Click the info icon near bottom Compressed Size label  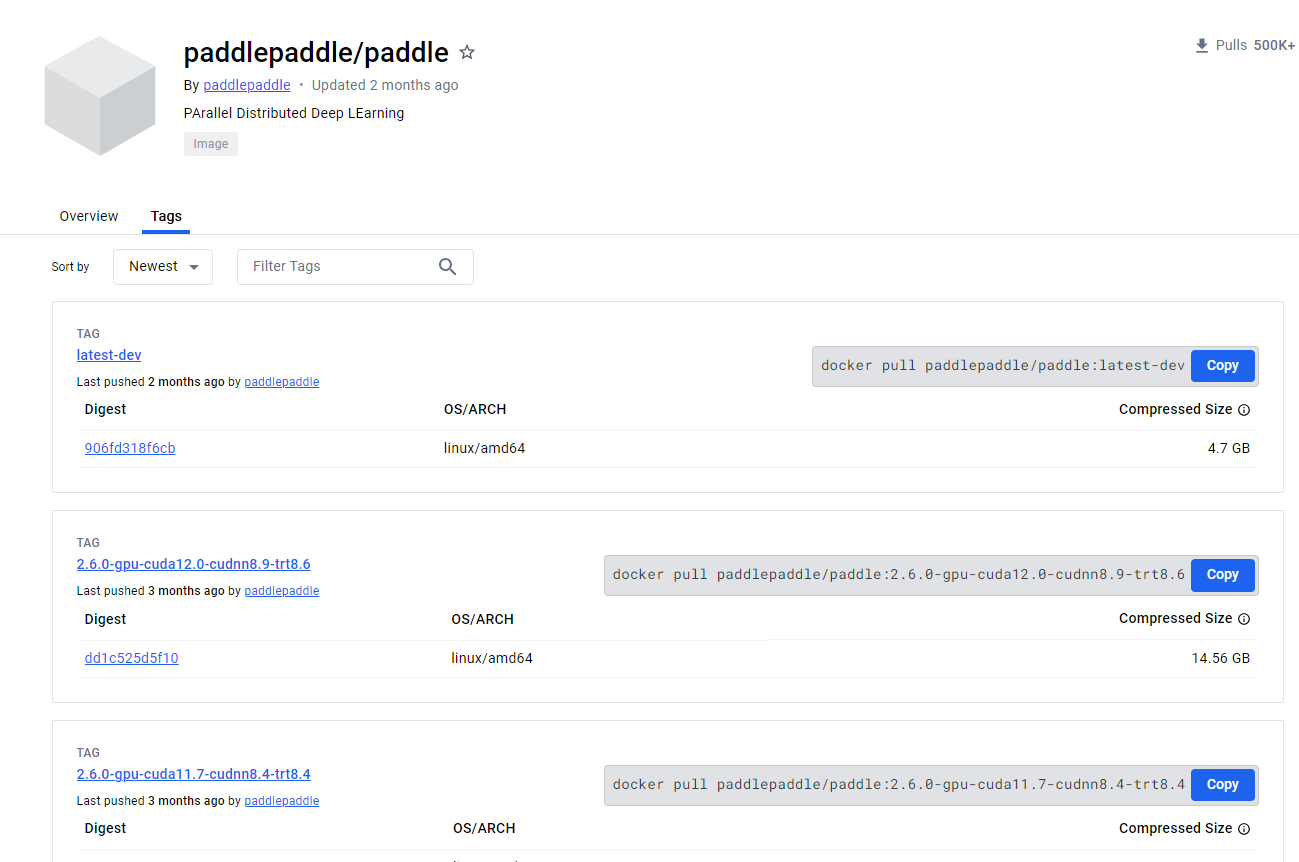1243,828
